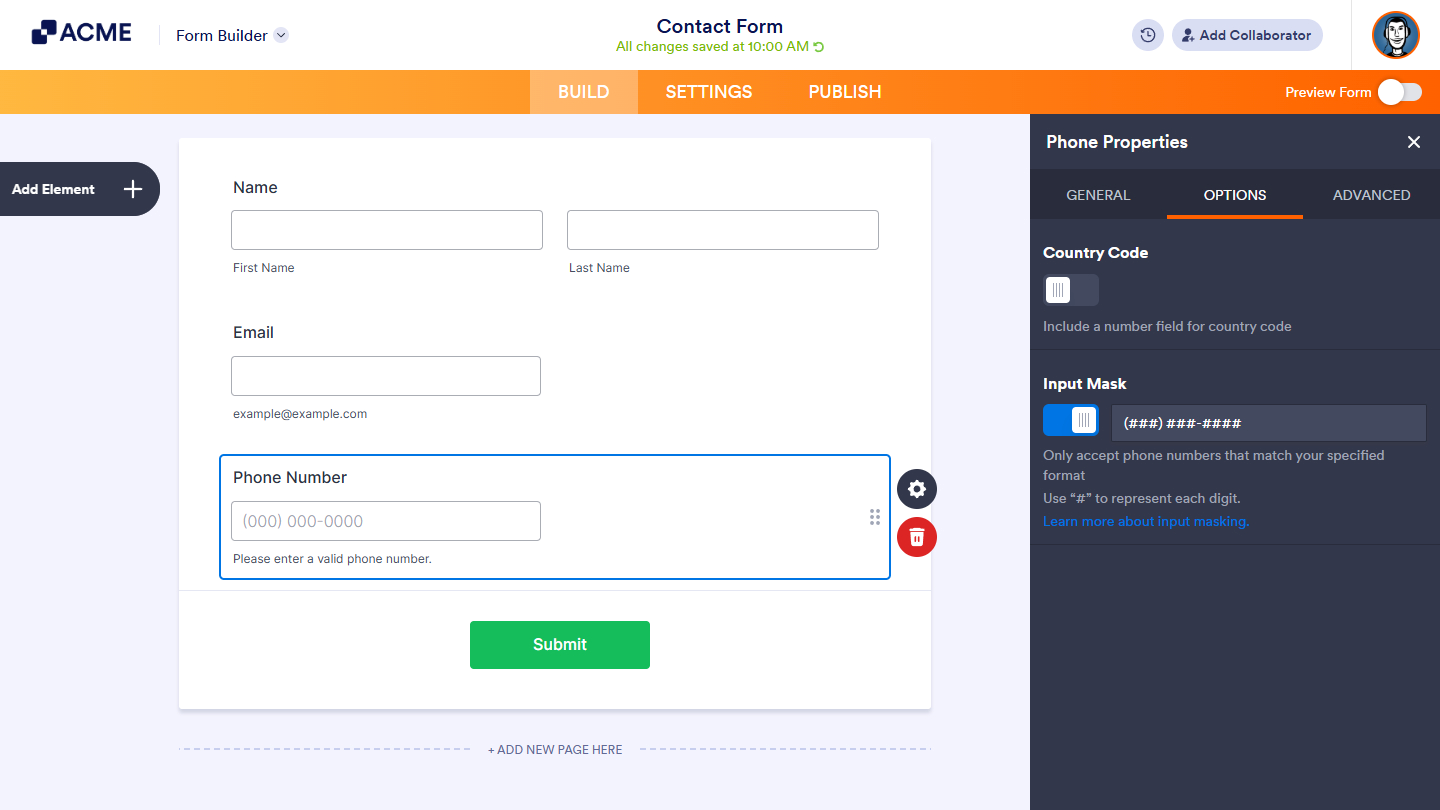Open the Add Element panel
This screenshot has height=810, width=1440.
click(80, 189)
